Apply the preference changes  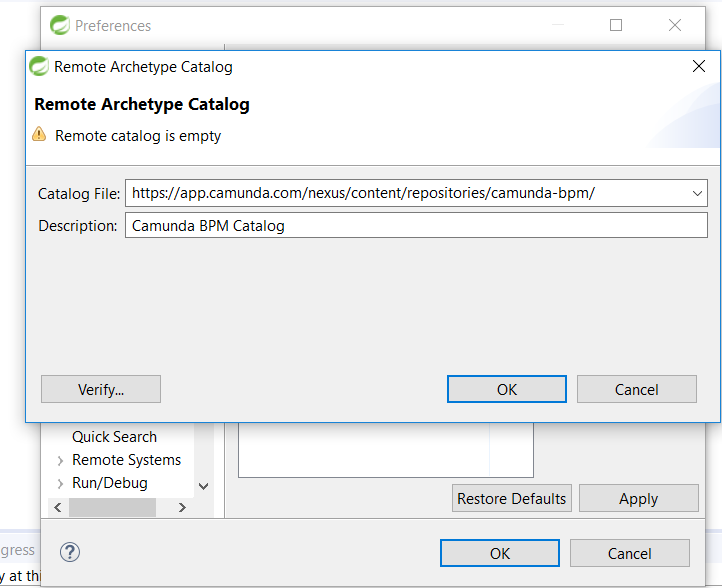[638, 498]
